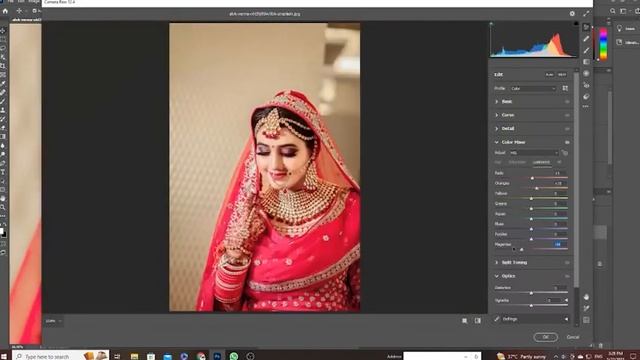Screen dimensions: 640x360
Task: Open Photoshop search icon at top right
Action: click(x=613, y=11)
